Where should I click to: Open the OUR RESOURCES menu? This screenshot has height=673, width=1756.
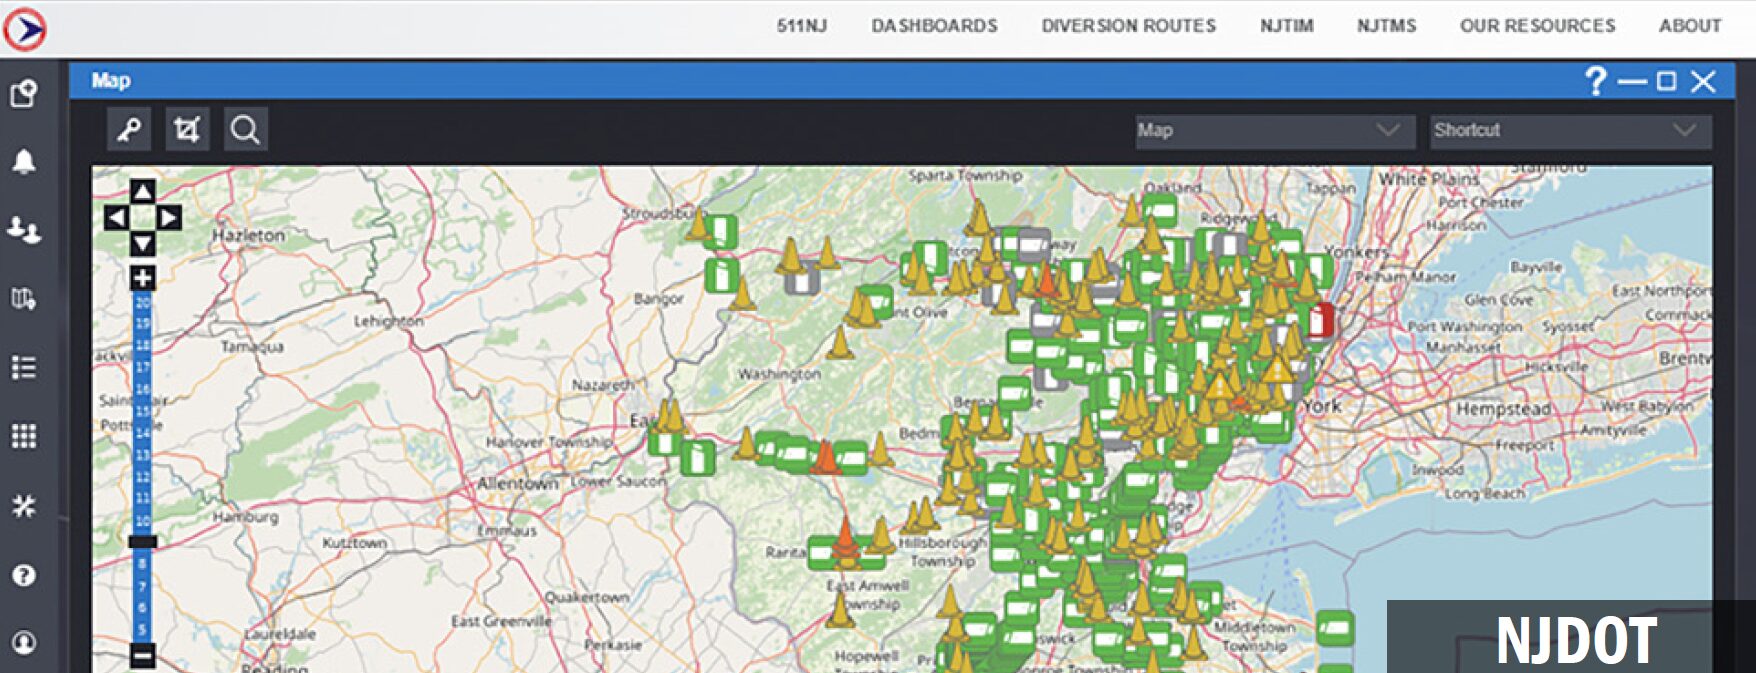(x=1537, y=26)
